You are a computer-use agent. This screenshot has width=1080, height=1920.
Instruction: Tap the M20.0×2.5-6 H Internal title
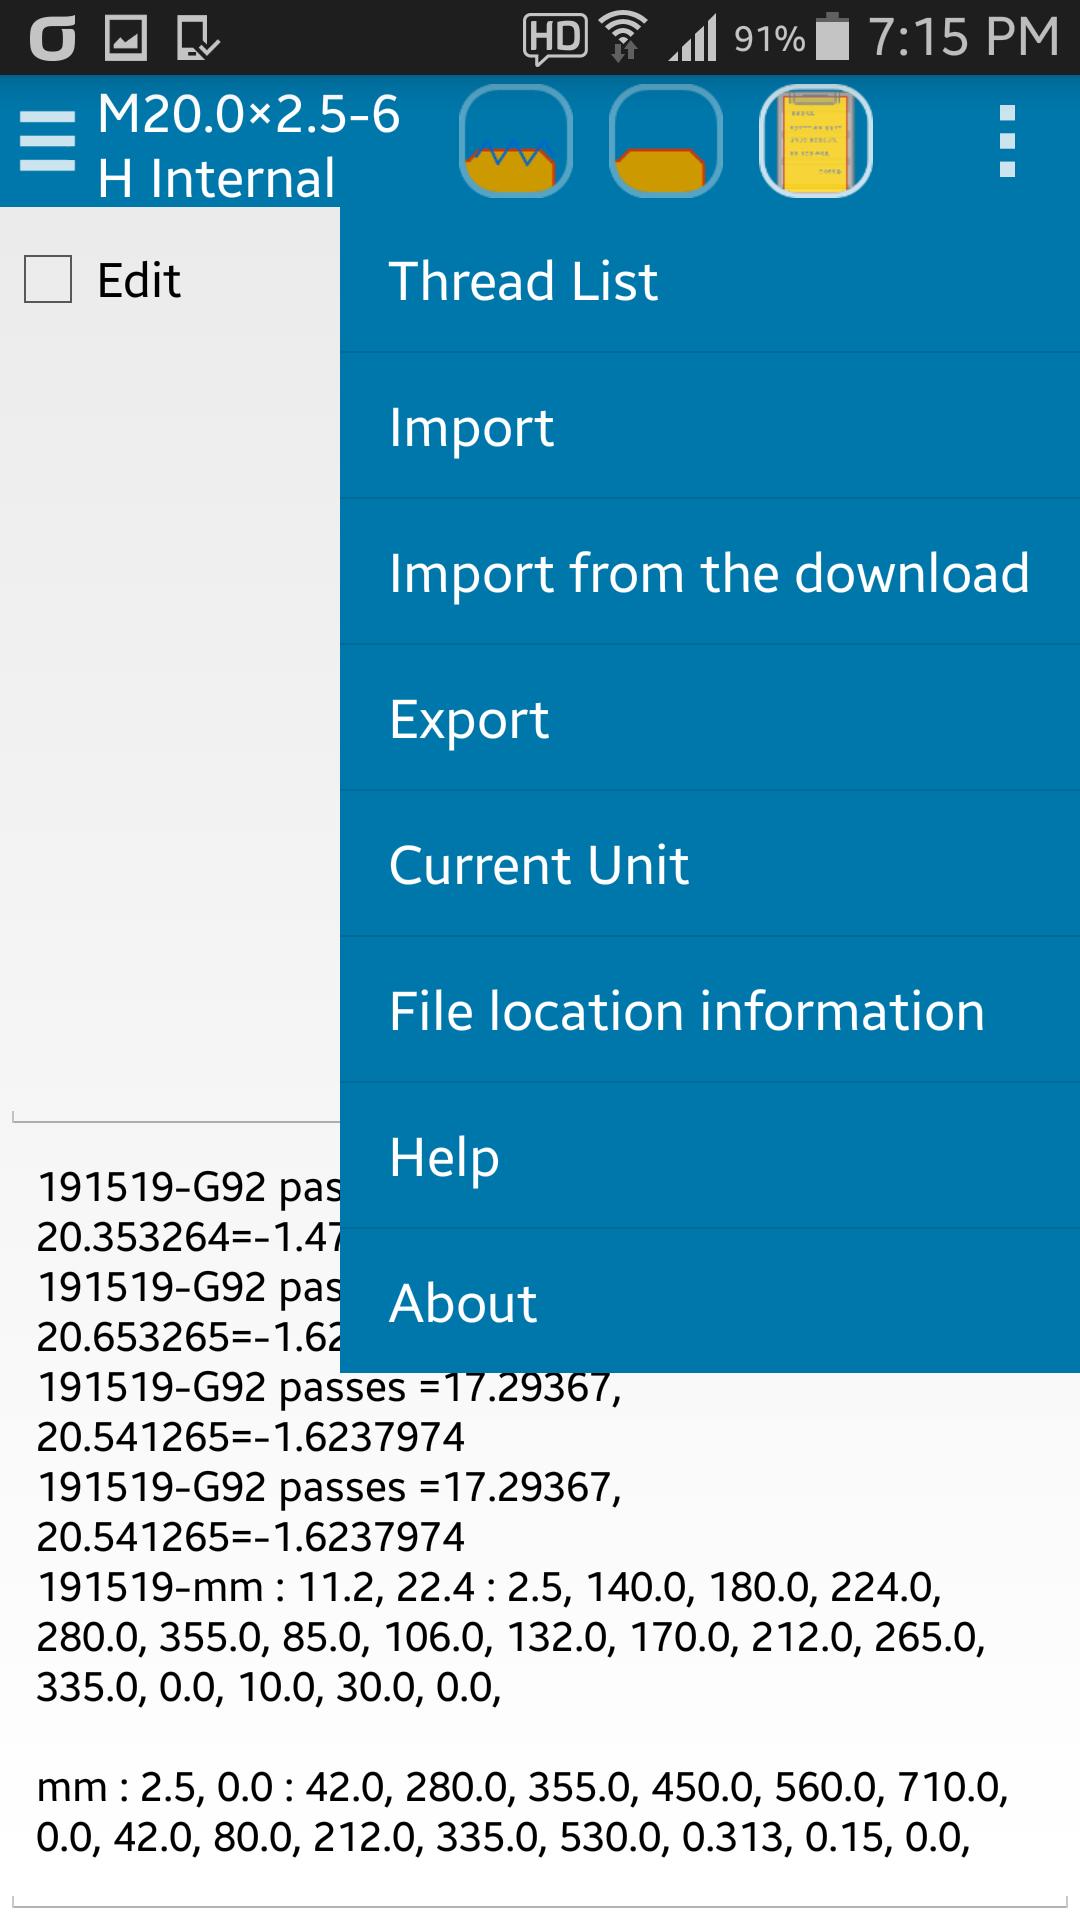249,145
